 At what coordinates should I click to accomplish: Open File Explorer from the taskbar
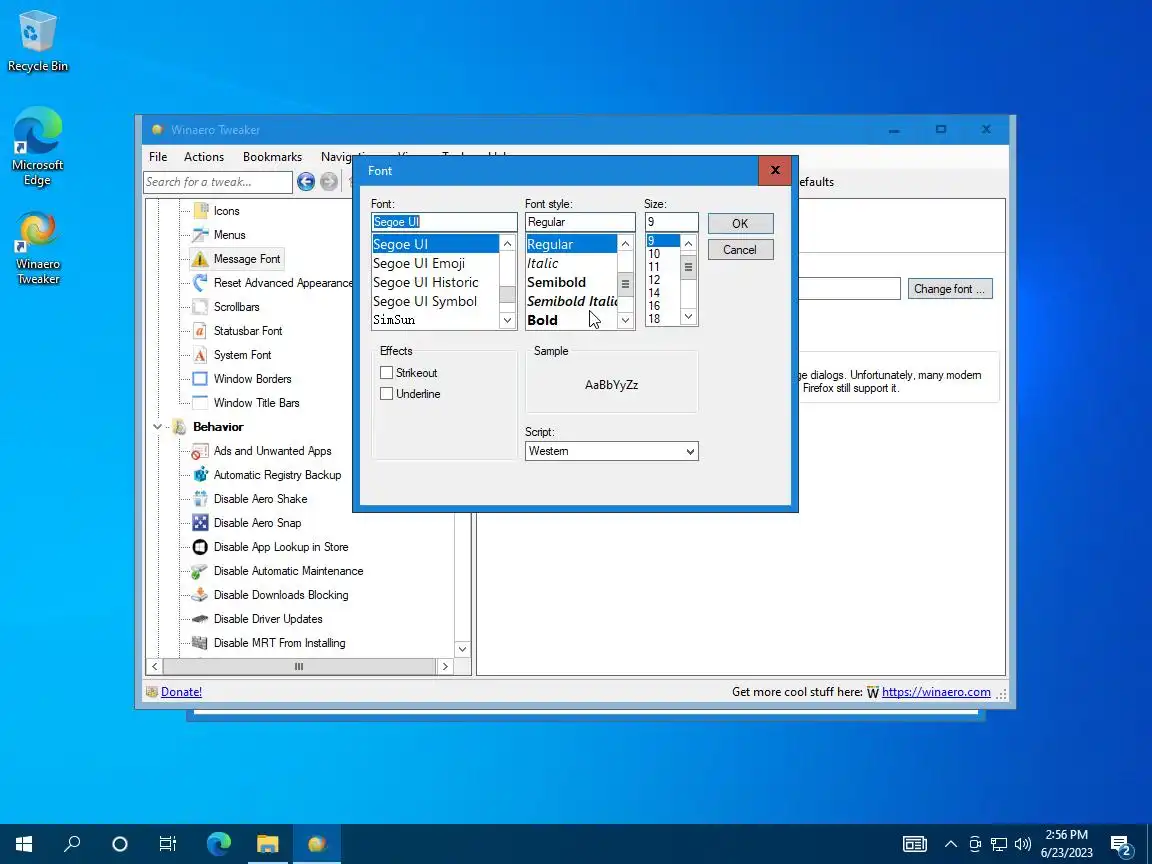point(267,843)
